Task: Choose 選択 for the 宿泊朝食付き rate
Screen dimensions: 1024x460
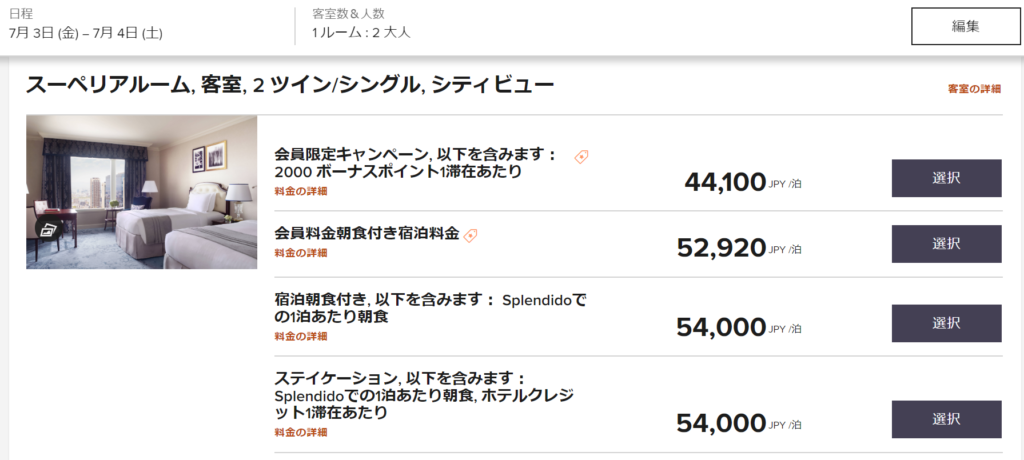Action: [946, 323]
